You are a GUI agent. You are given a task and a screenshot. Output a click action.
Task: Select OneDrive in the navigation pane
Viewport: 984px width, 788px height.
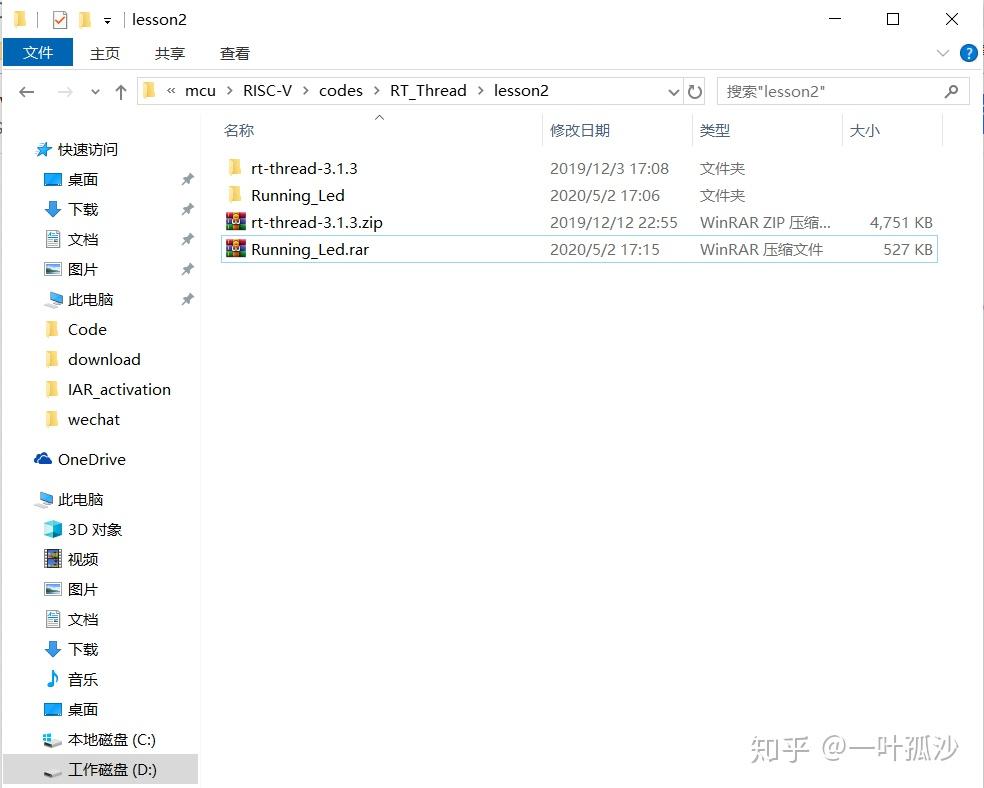91,459
